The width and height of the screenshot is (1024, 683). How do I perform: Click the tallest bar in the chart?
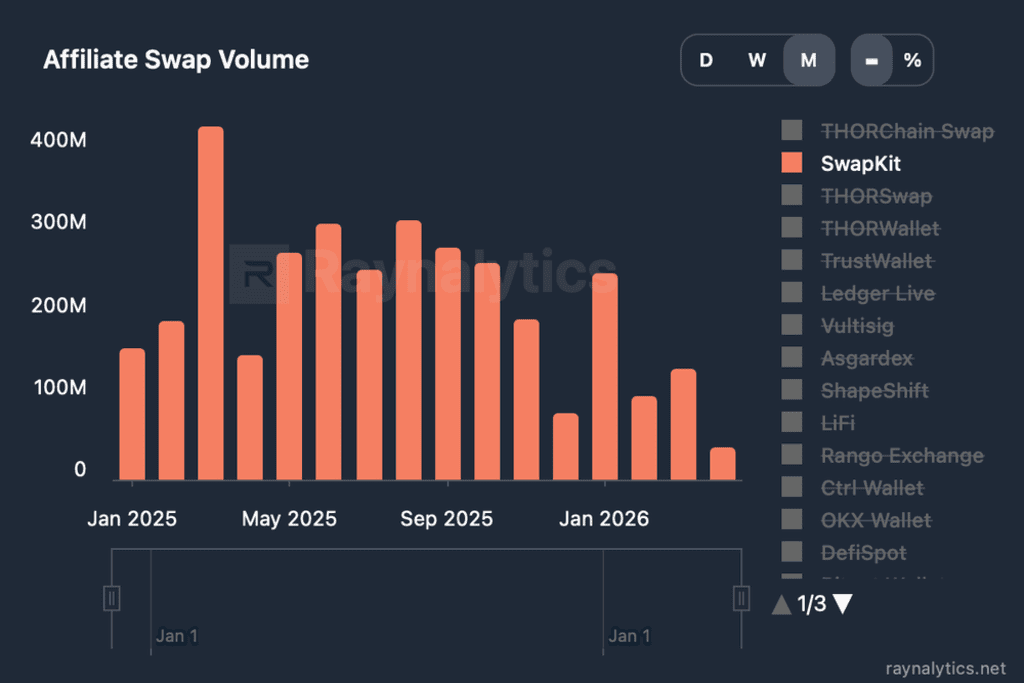(x=209, y=300)
